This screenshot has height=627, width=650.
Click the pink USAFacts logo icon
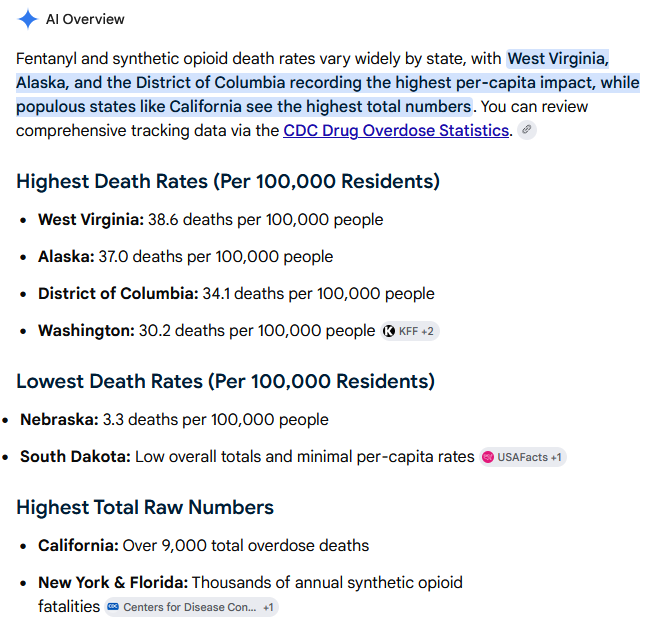pos(488,457)
